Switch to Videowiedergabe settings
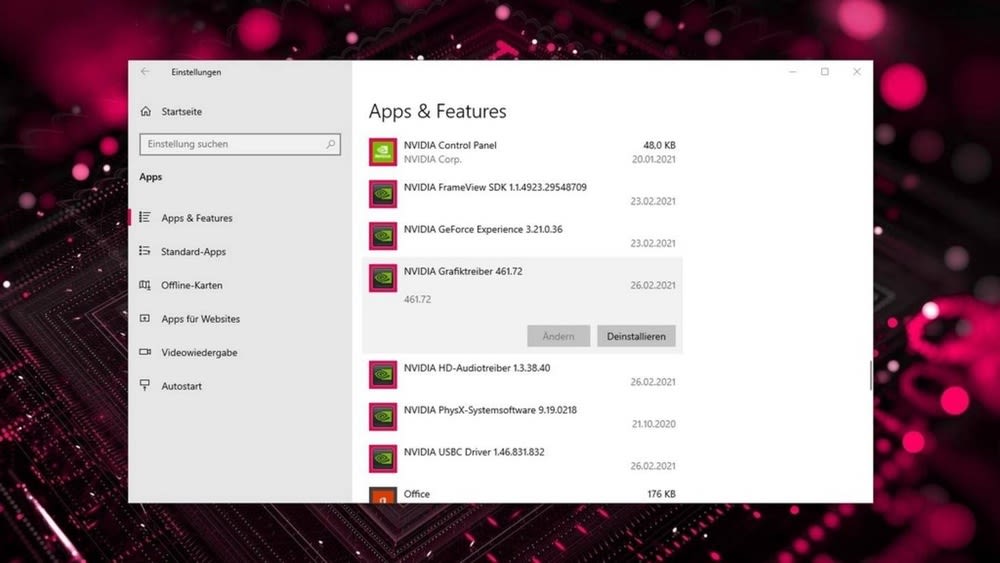This screenshot has height=563, width=1000. coord(199,353)
